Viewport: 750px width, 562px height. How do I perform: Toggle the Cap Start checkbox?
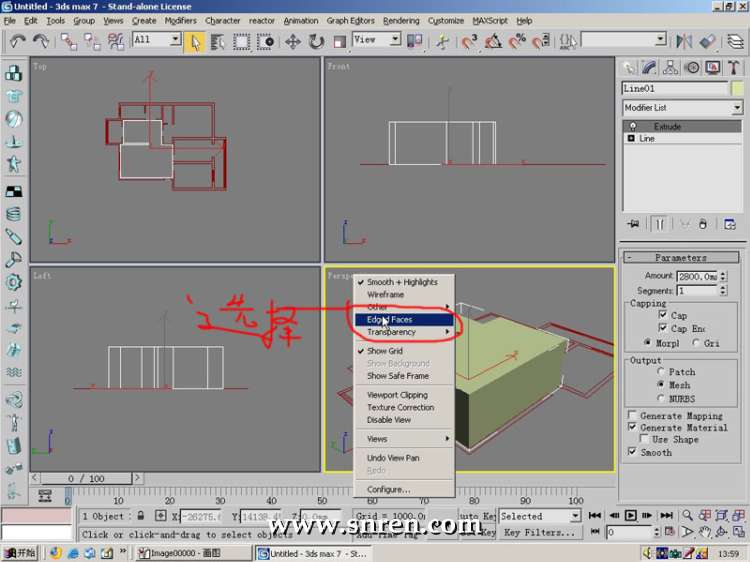click(x=662, y=315)
